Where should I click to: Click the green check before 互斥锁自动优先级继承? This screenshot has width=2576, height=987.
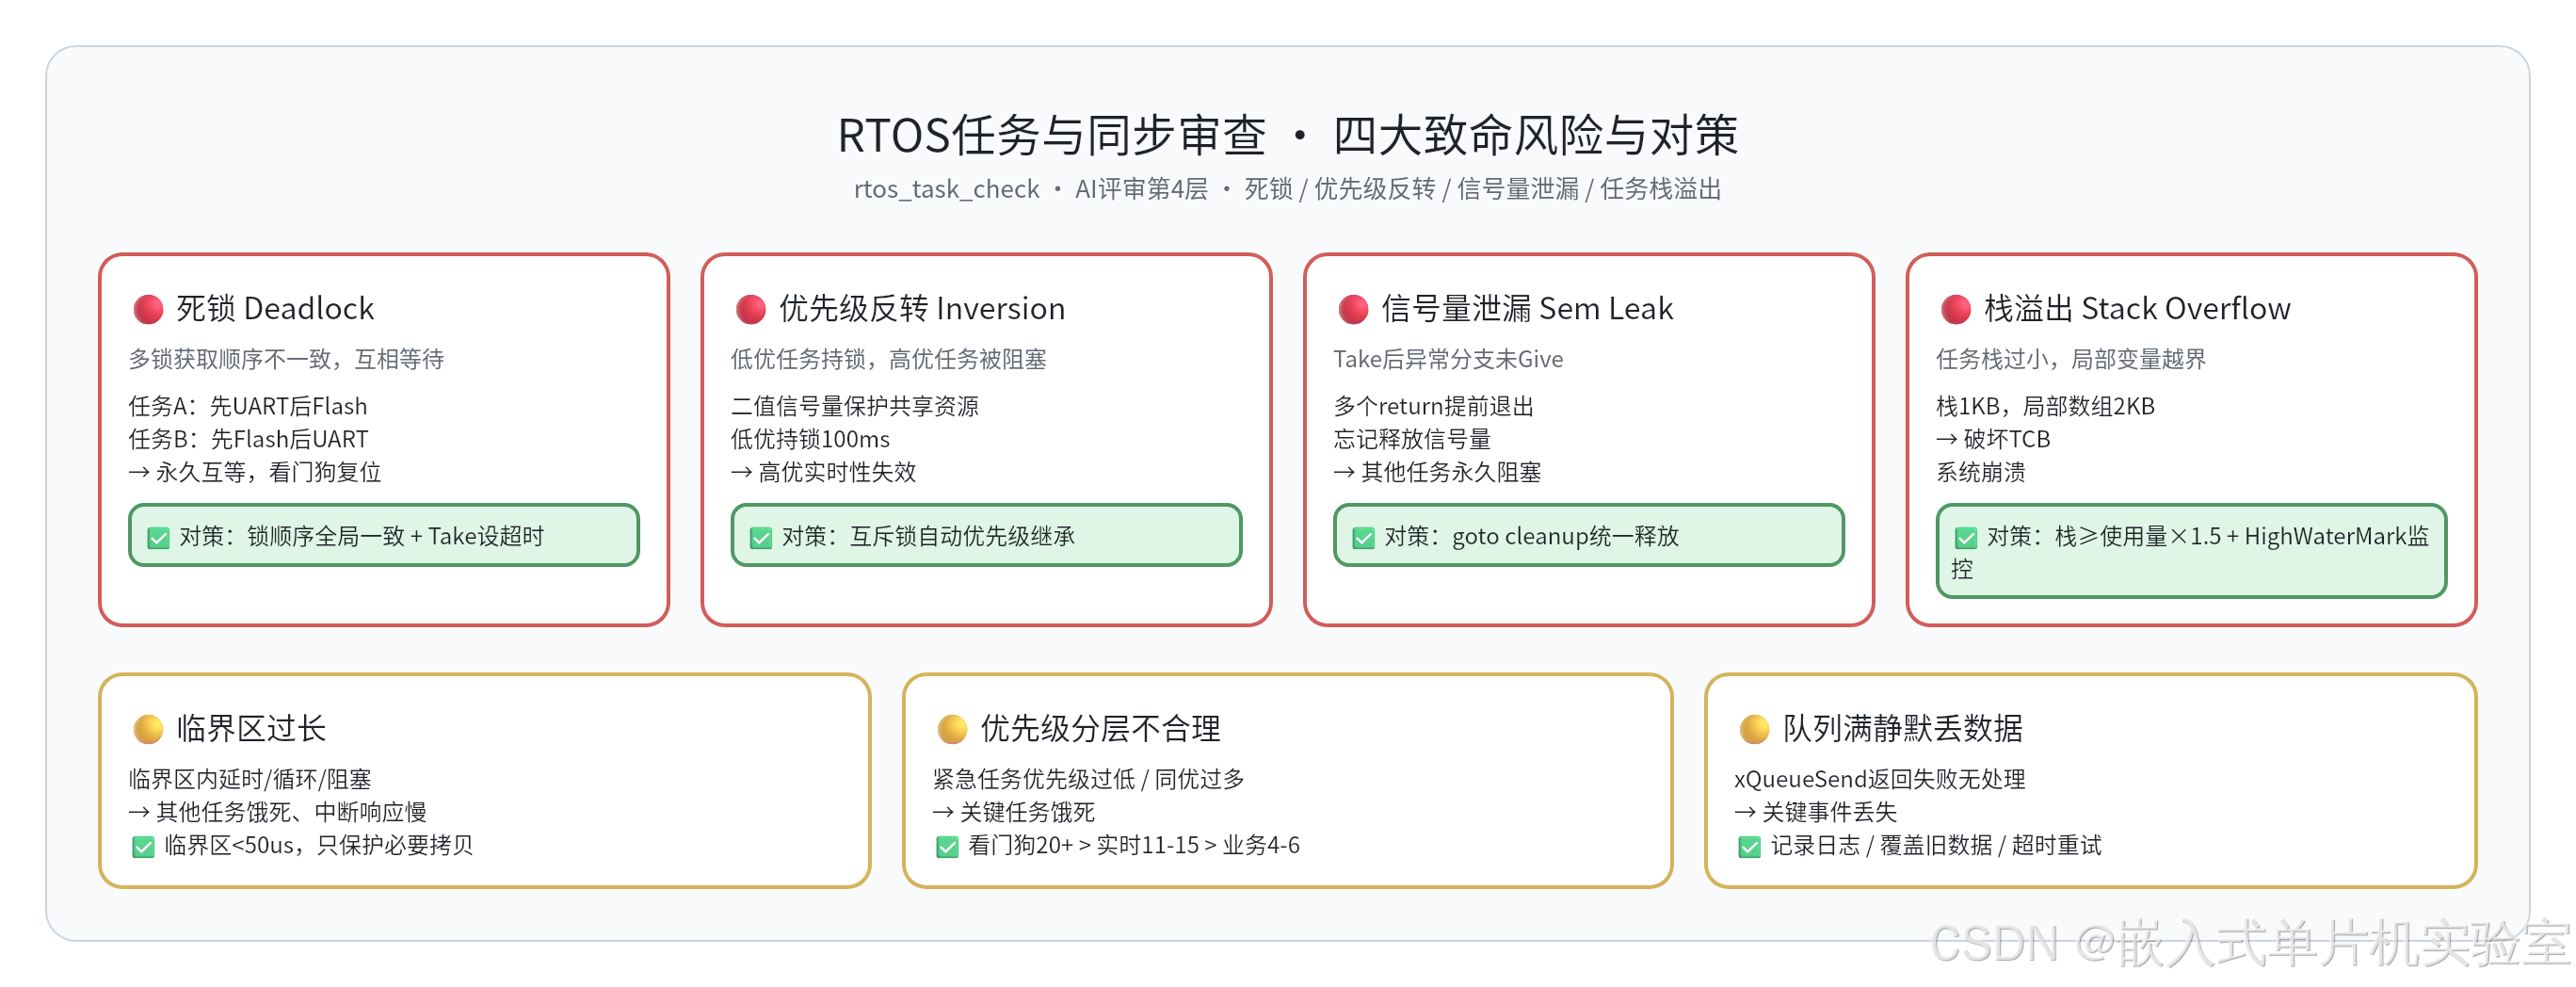[x=761, y=538]
